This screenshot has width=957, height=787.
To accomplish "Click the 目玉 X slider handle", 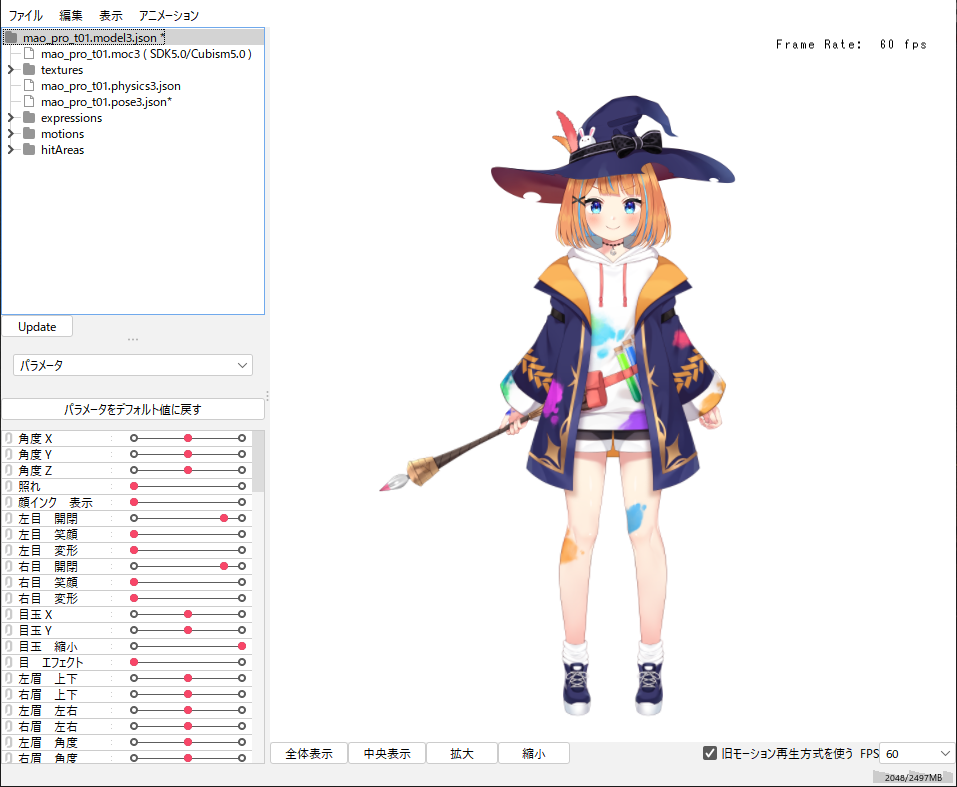I will [x=188, y=614].
